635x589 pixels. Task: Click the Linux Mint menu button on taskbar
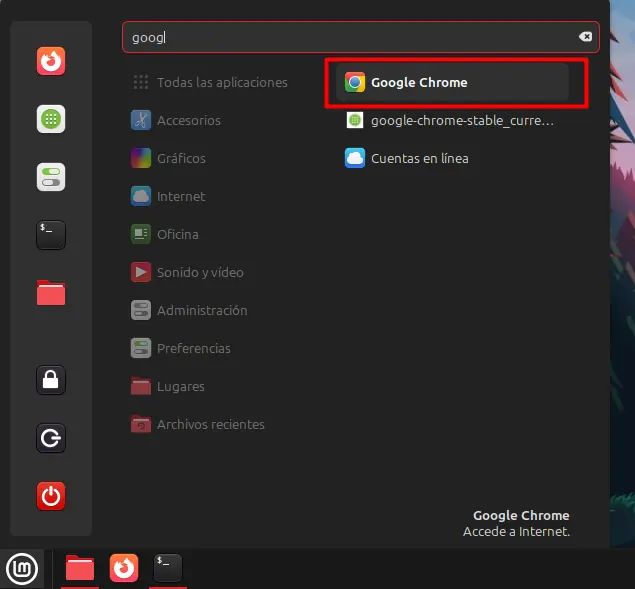point(22,569)
